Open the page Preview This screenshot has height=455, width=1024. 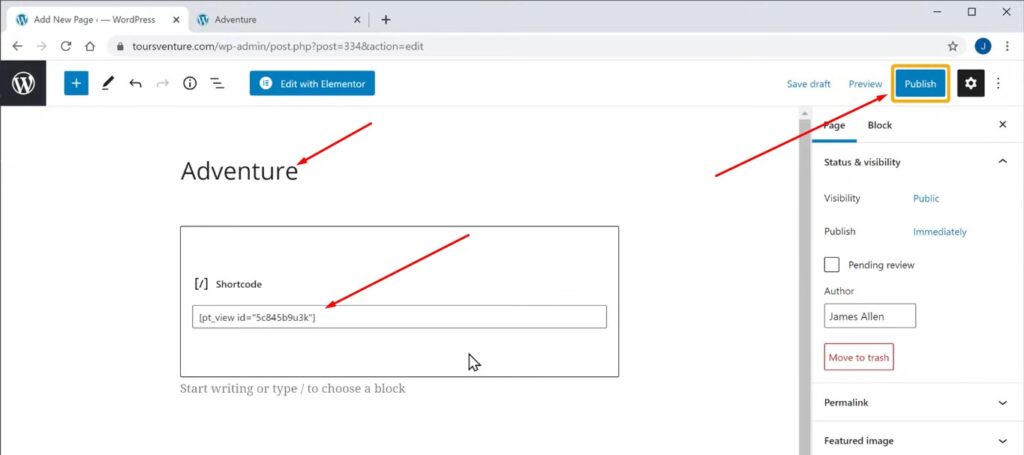pos(865,84)
